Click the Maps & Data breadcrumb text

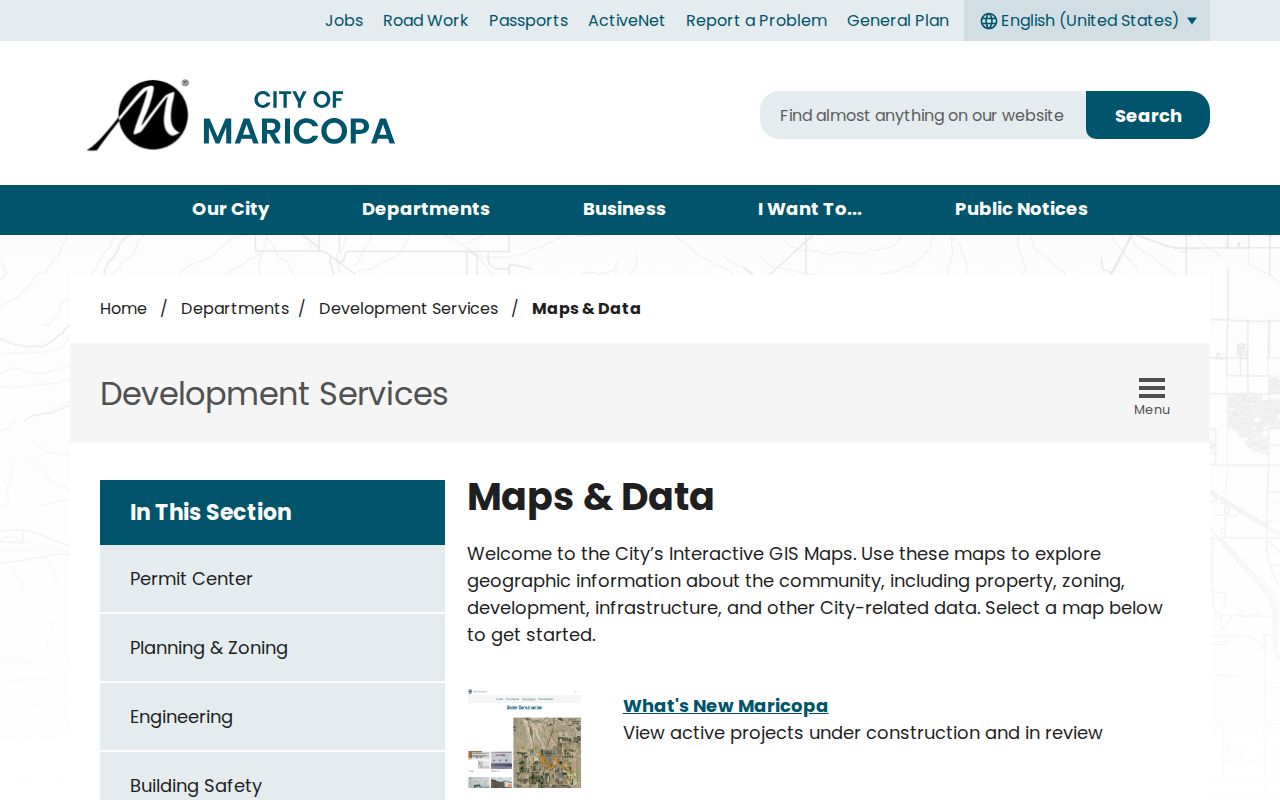586,308
